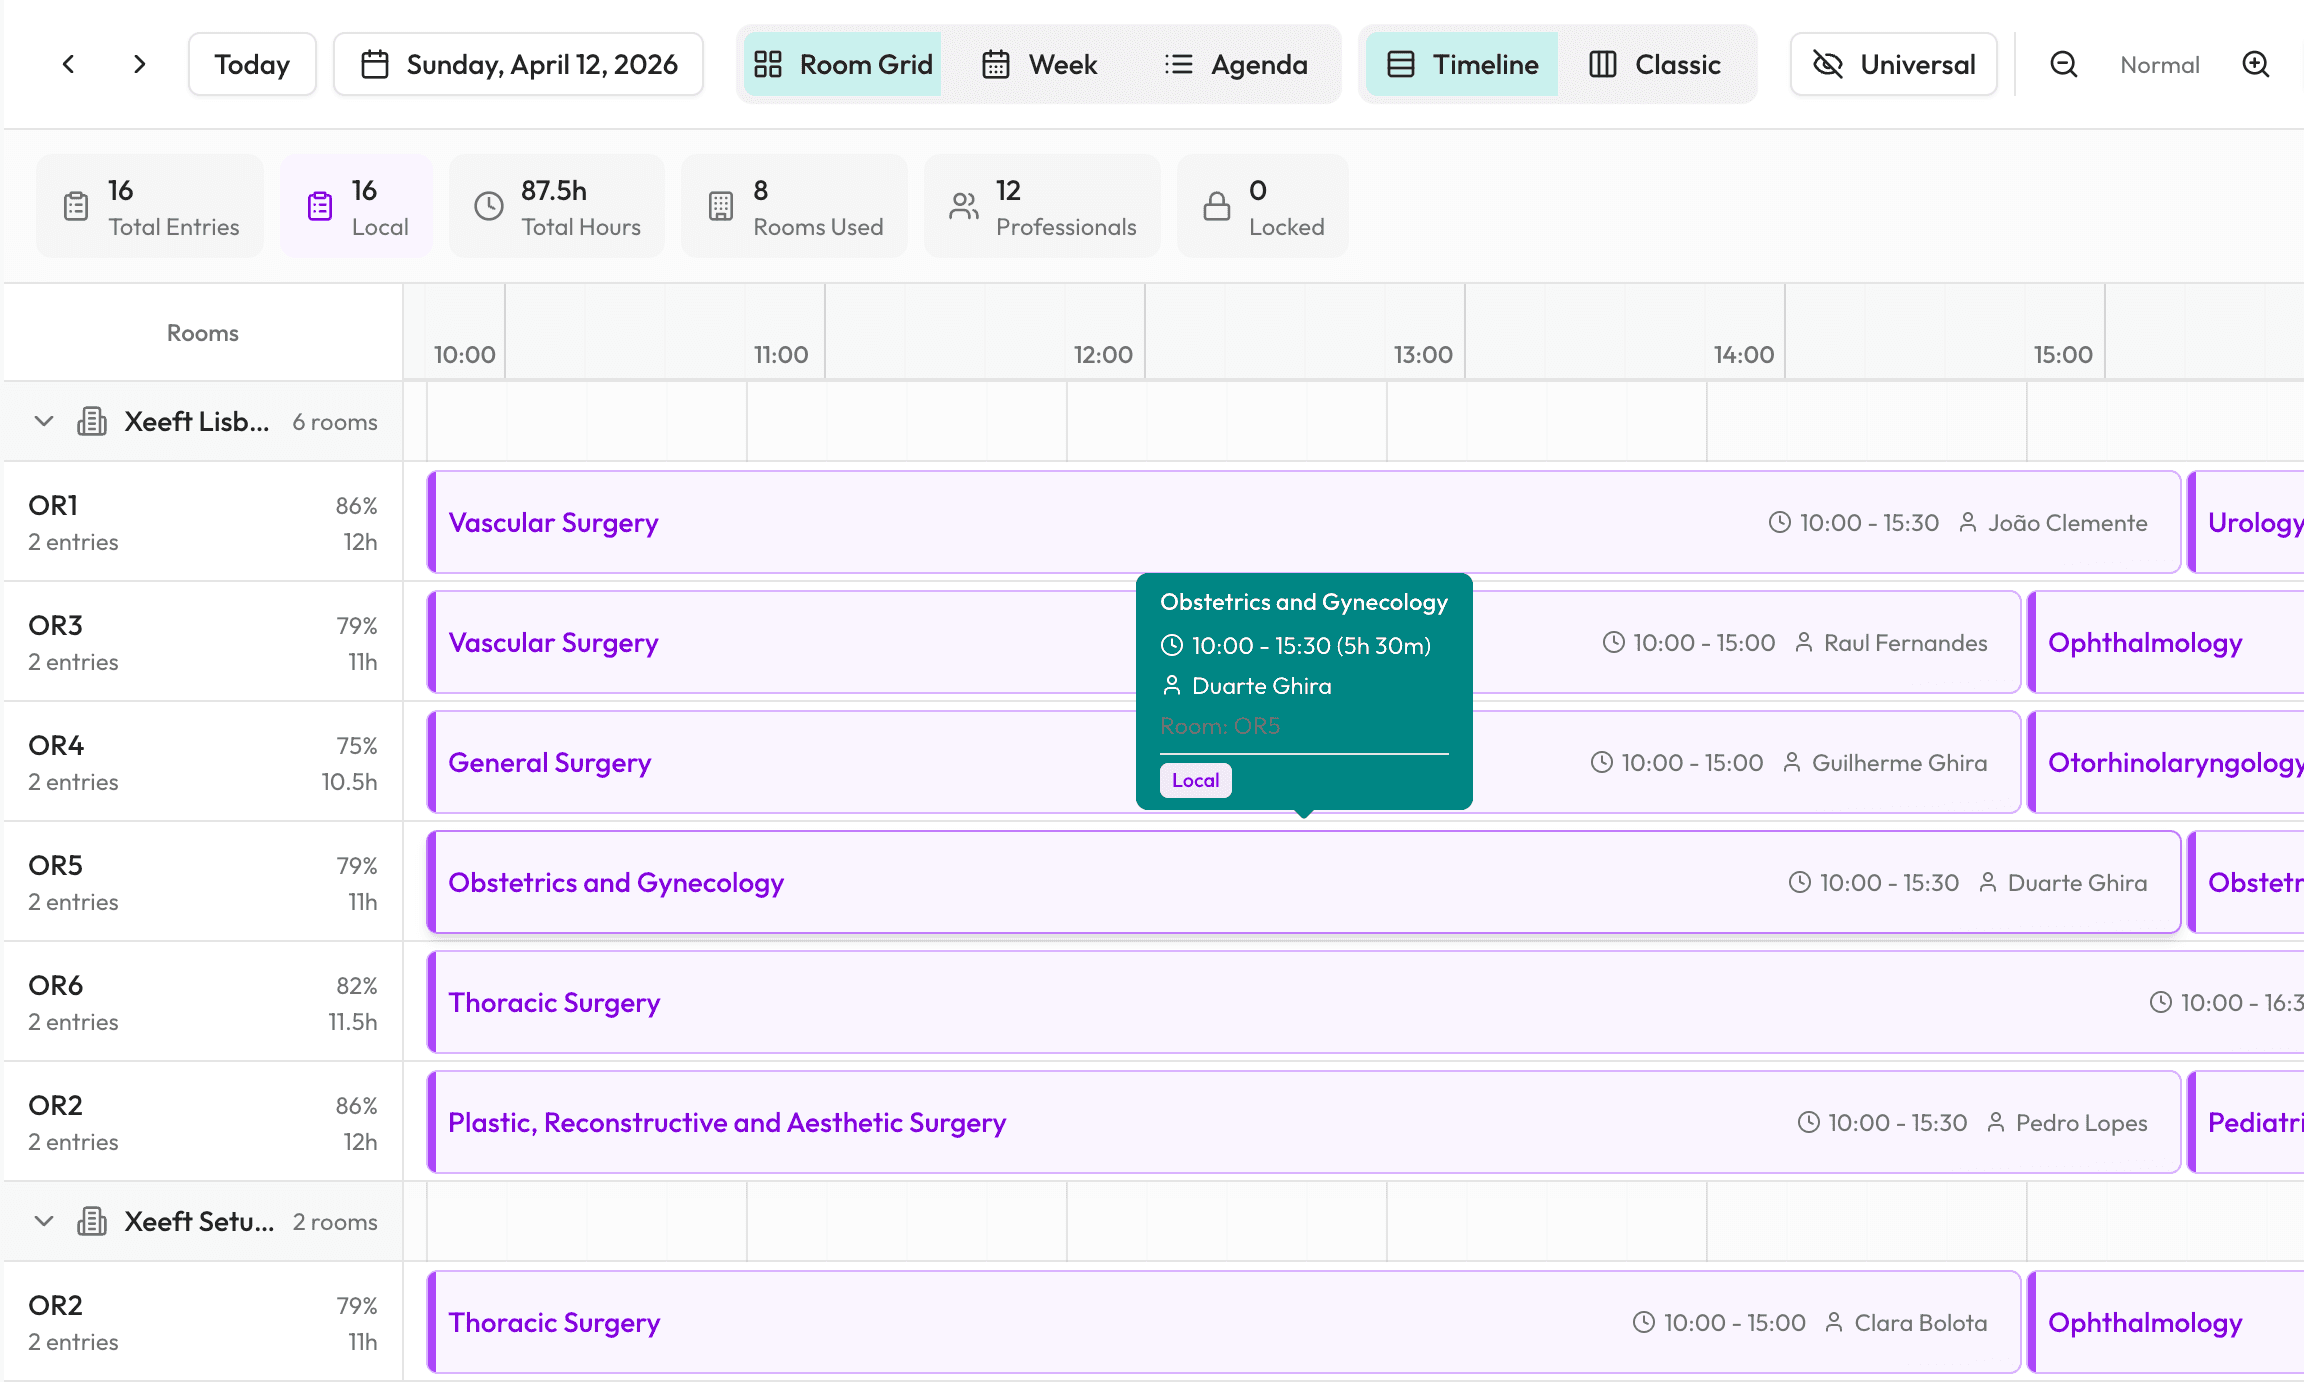Select the Total Hours clock icon
Screen dimensions: 2304x1382
click(488, 205)
